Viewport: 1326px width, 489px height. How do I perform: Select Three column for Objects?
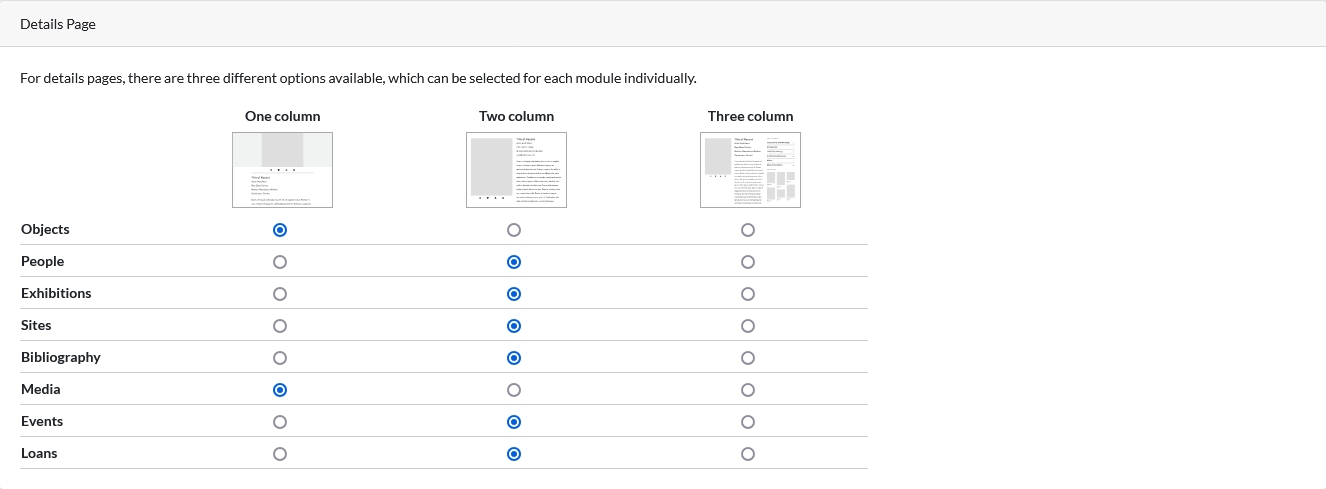pyautogui.click(x=748, y=230)
